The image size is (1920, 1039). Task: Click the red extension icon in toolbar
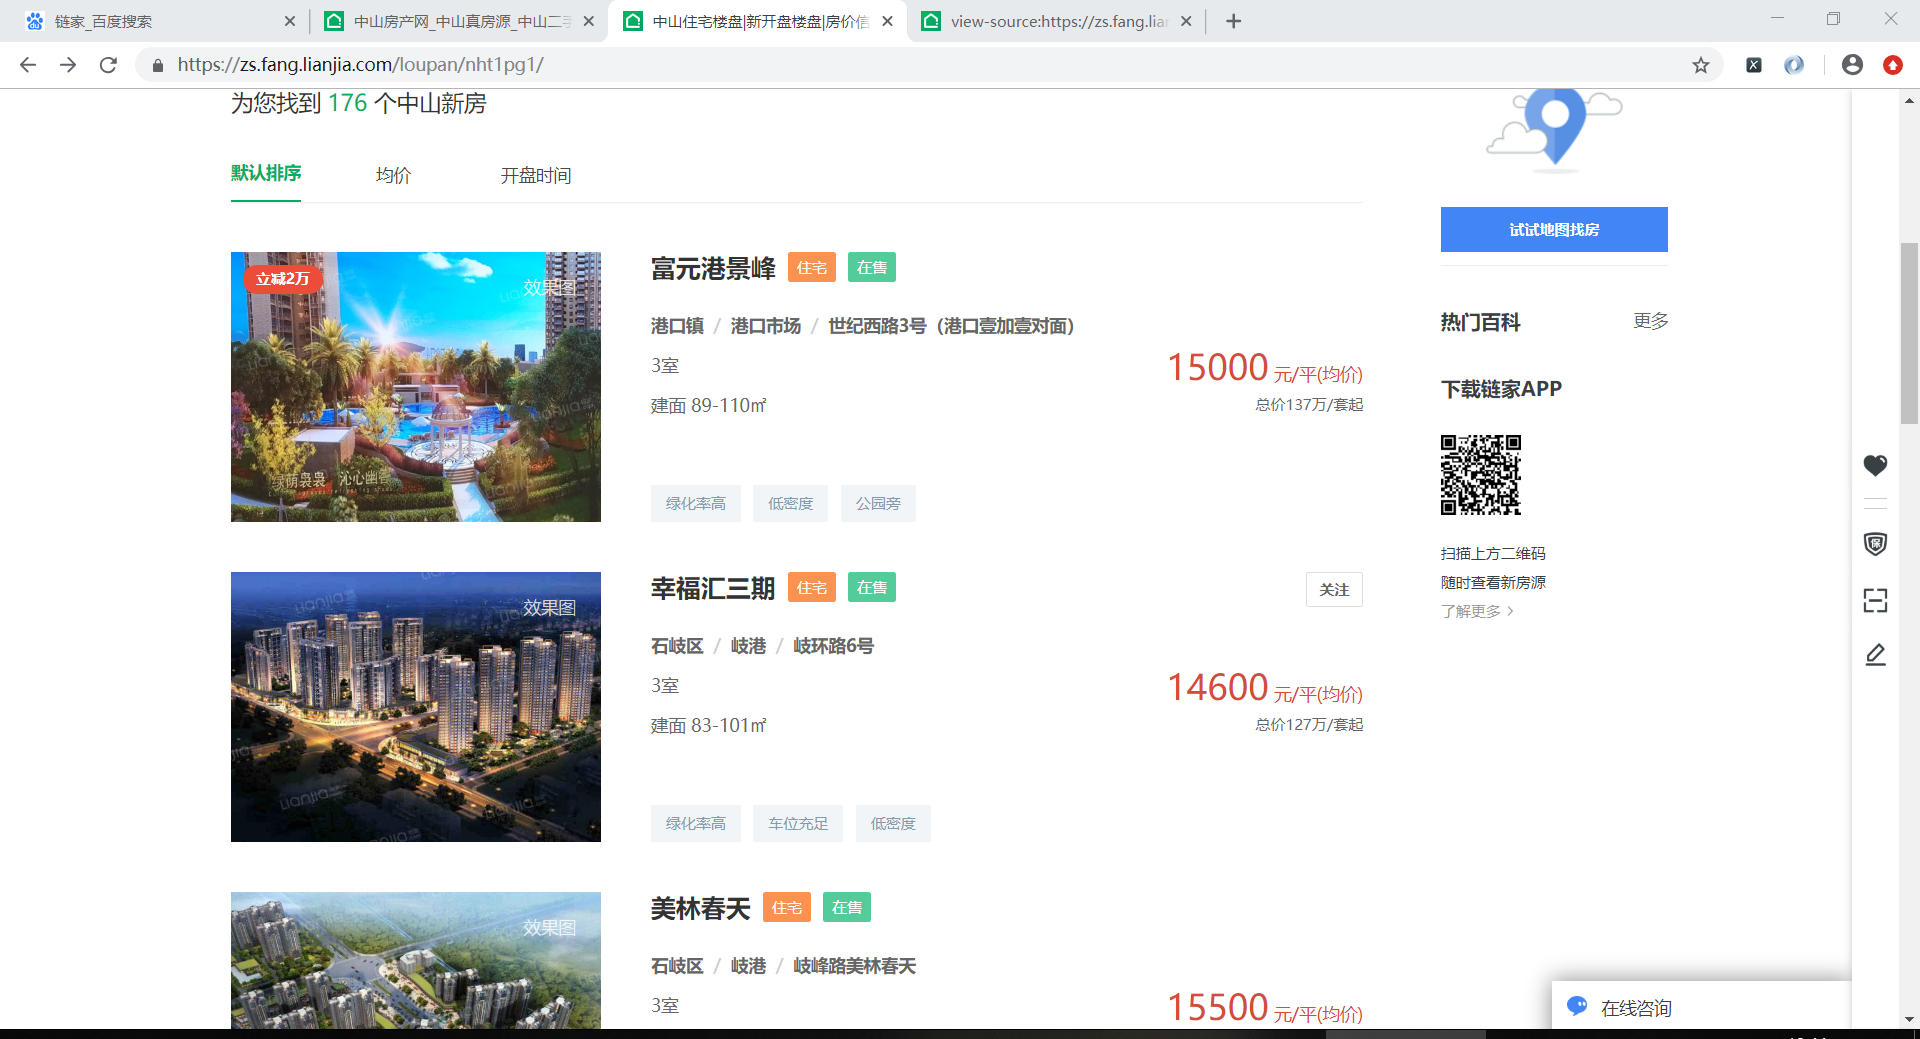pyautogui.click(x=1892, y=65)
